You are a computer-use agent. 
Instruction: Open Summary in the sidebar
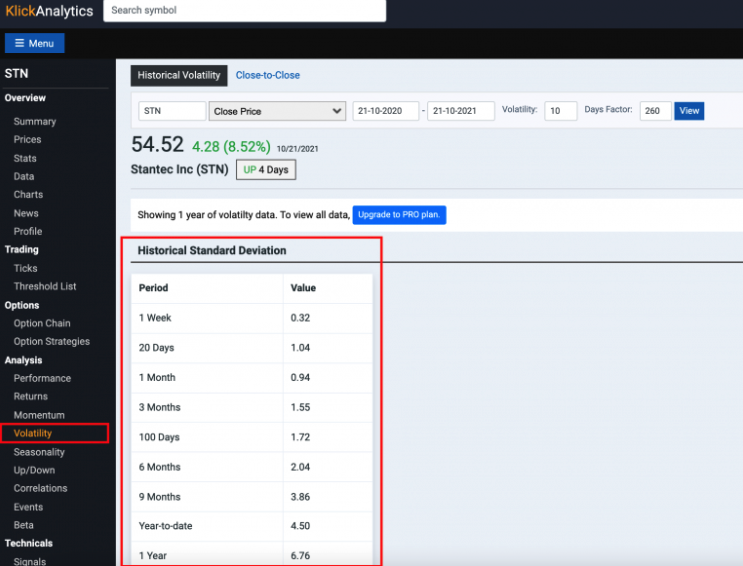[x=35, y=121]
